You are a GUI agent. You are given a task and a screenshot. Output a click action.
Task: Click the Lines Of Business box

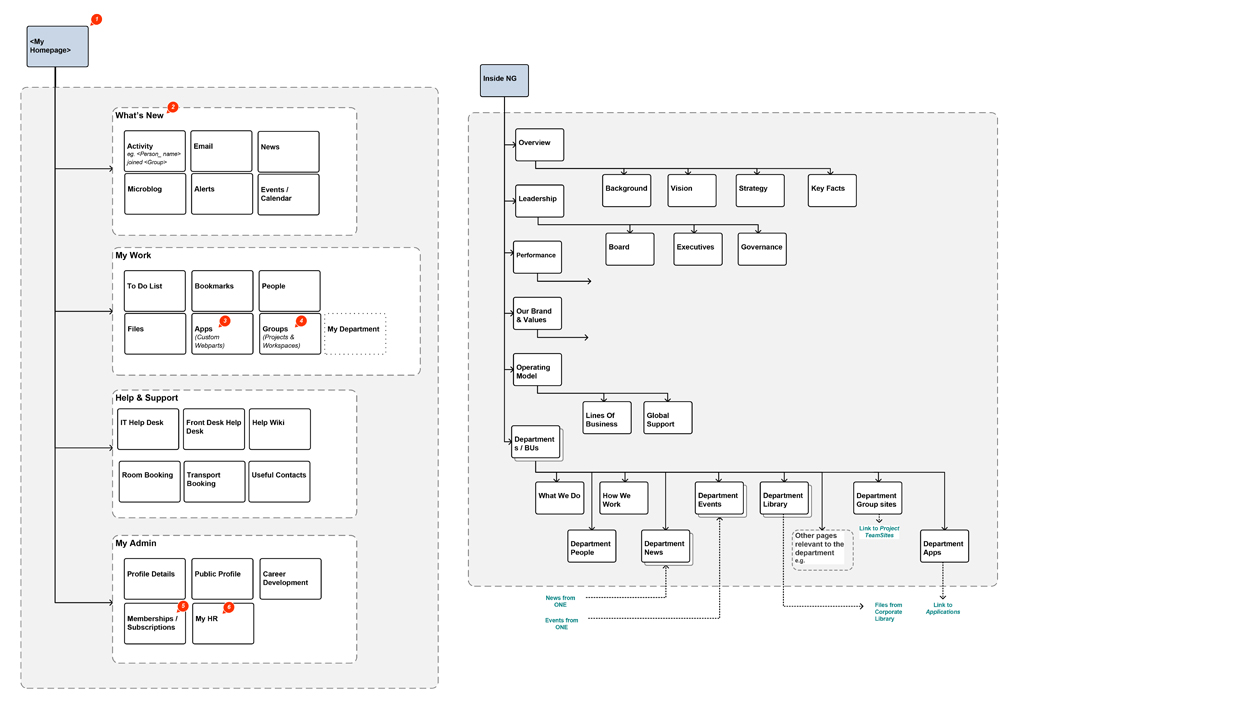point(607,418)
